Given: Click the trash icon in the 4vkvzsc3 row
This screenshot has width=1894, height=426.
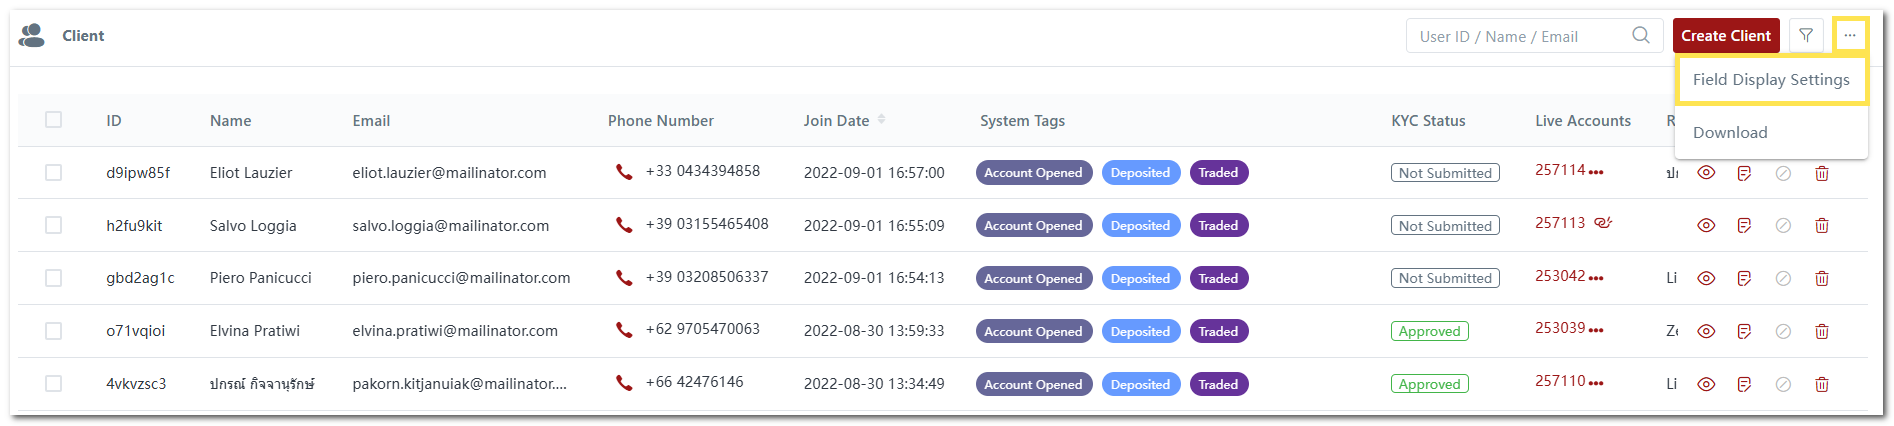Looking at the screenshot, I should (x=1821, y=384).
